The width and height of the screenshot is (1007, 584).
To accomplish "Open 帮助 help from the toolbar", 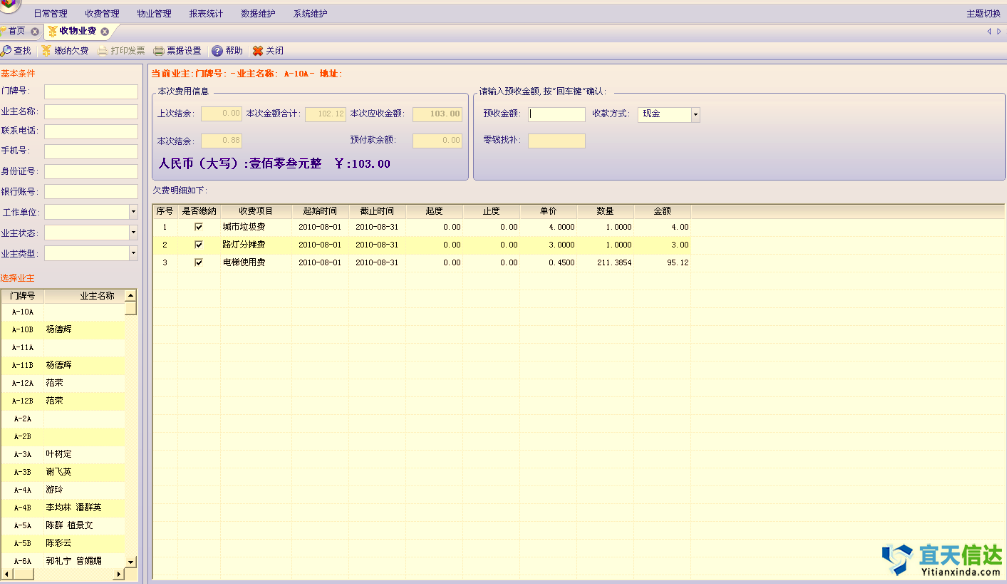I will coord(217,50).
